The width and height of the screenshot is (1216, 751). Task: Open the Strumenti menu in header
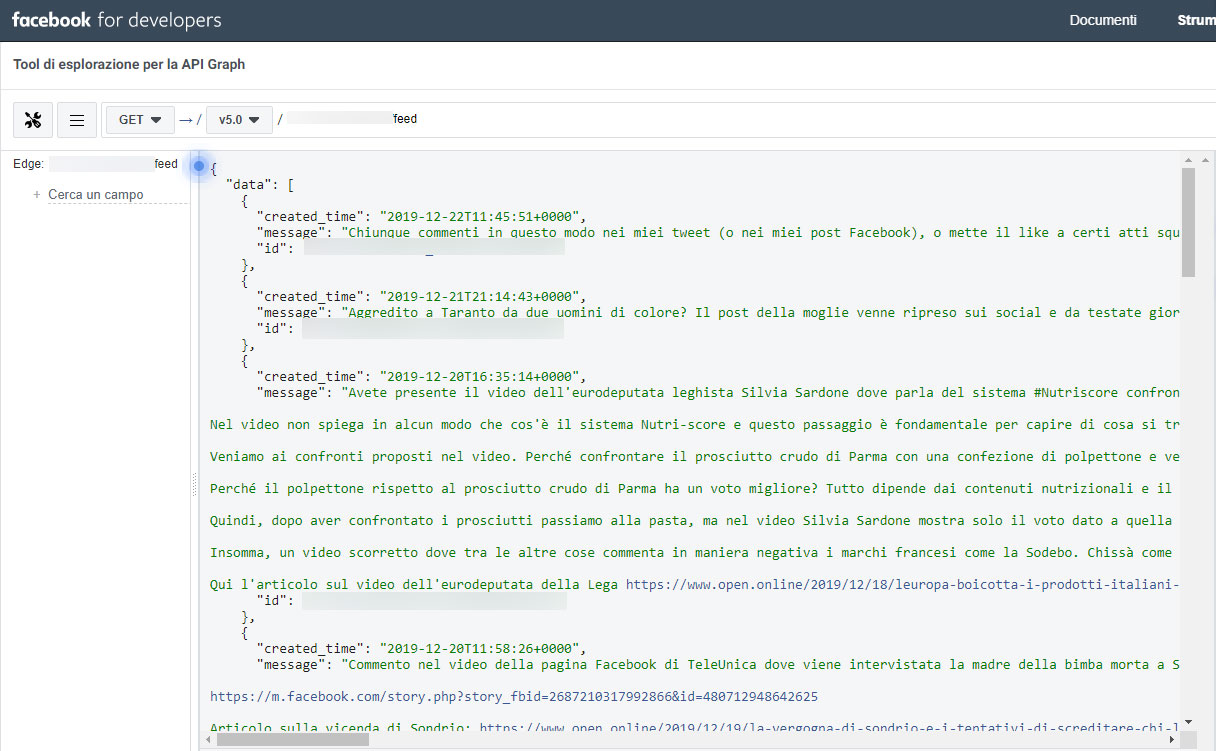(1197, 20)
